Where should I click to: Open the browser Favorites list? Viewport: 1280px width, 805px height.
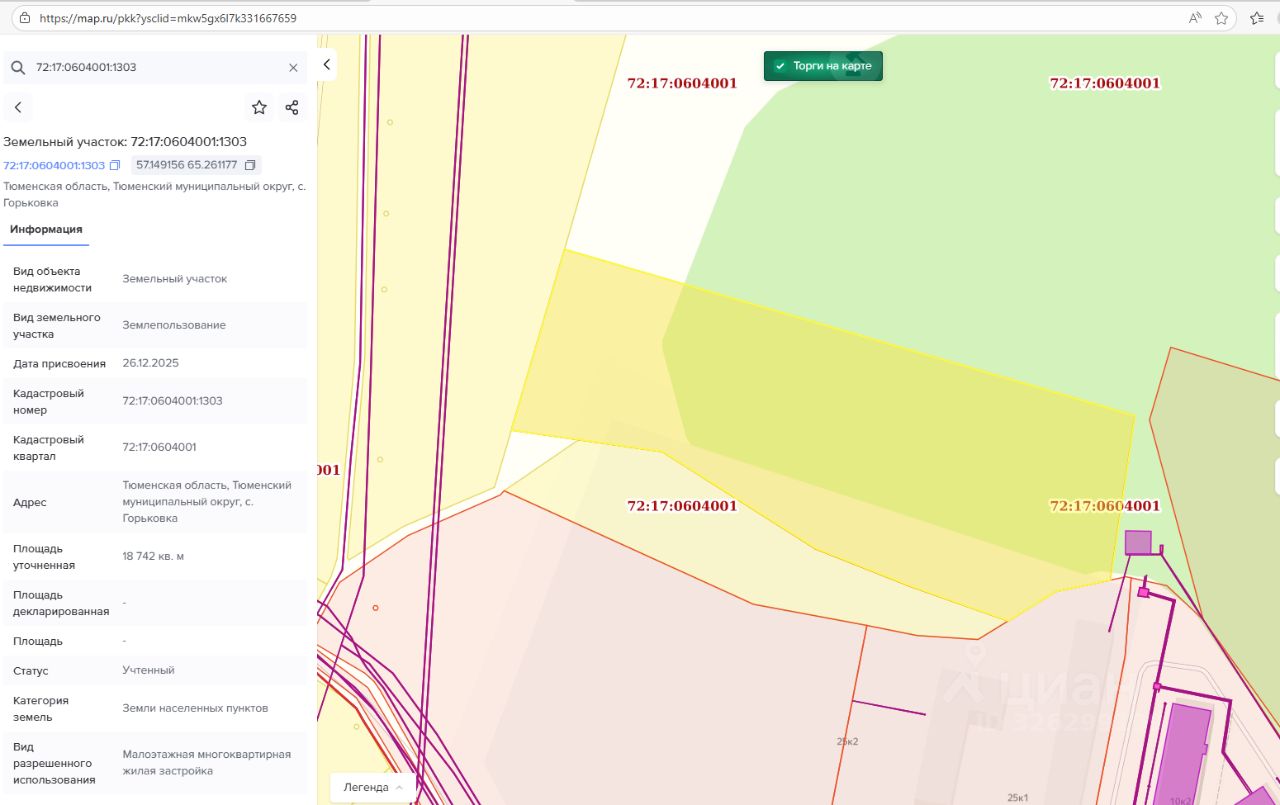tap(1257, 18)
